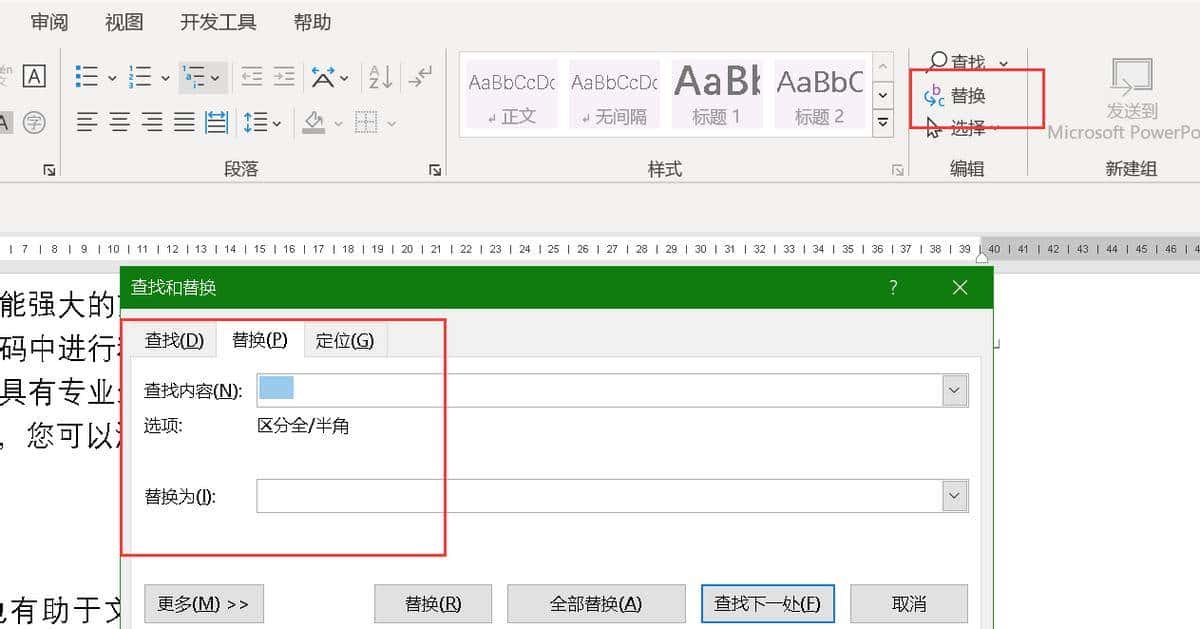Open the 查找内容 combo box dropdown
This screenshot has height=629, width=1200.
(954, 390)
